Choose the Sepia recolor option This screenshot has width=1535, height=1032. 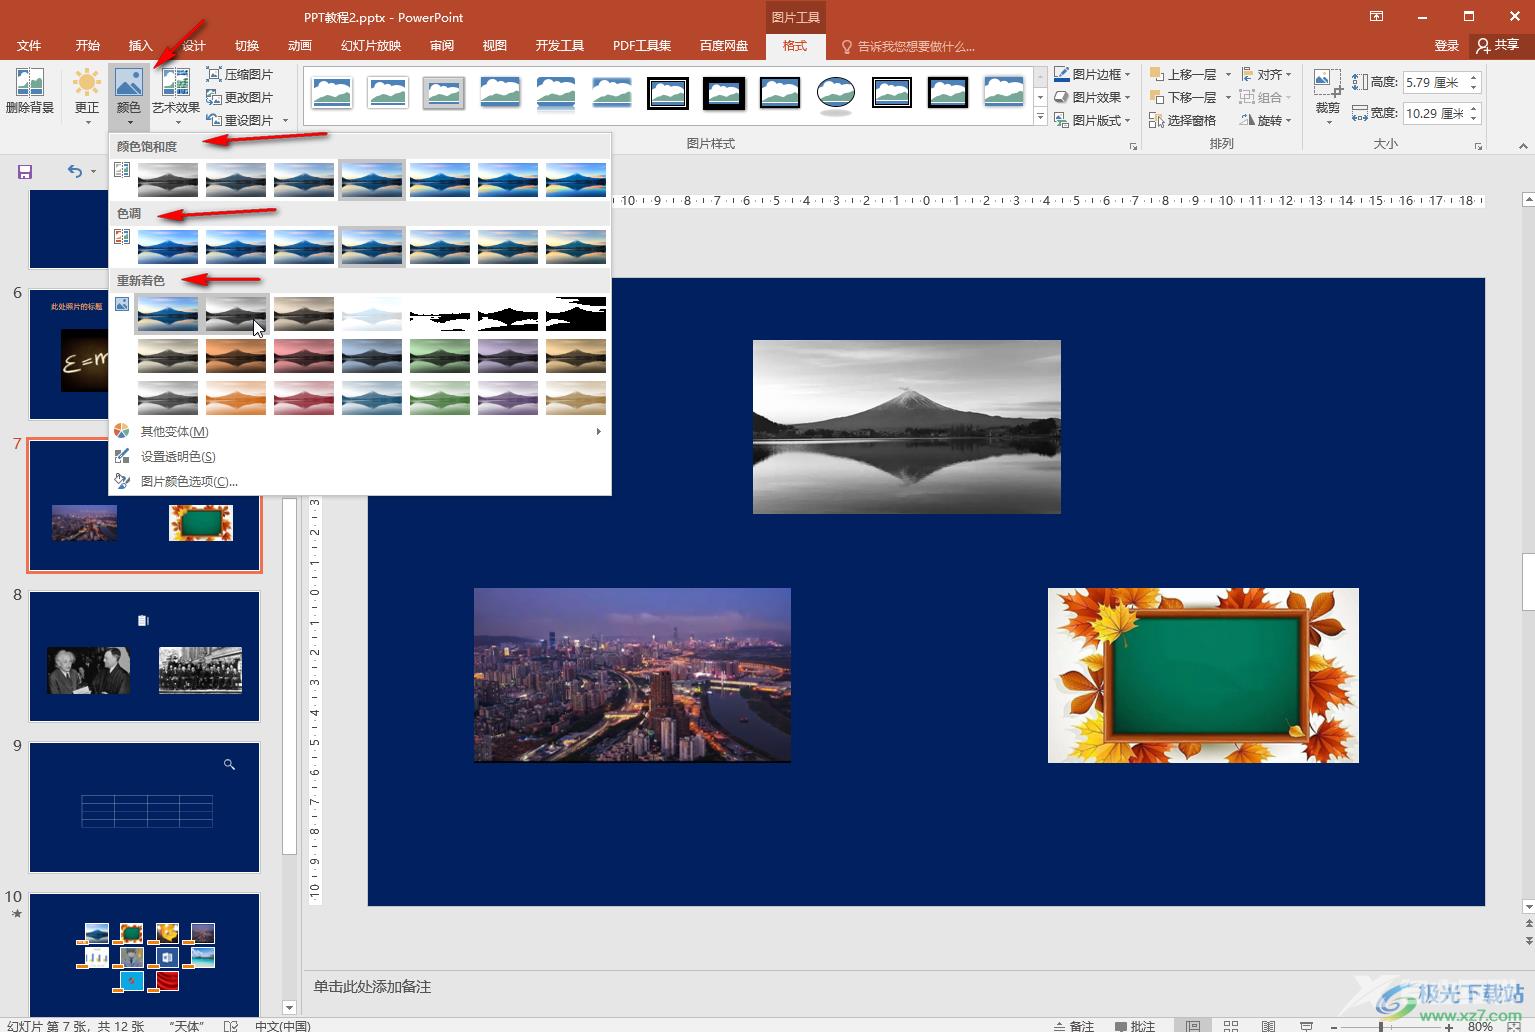click(x=304, y=313)
